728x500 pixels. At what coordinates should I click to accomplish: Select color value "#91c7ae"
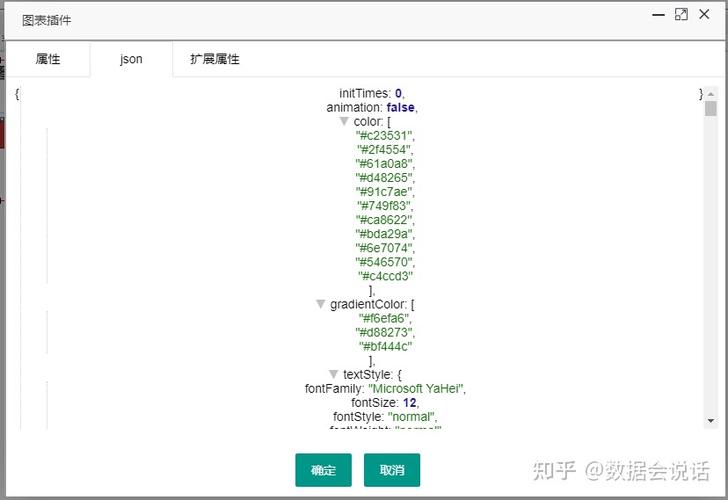click(384, 192)
